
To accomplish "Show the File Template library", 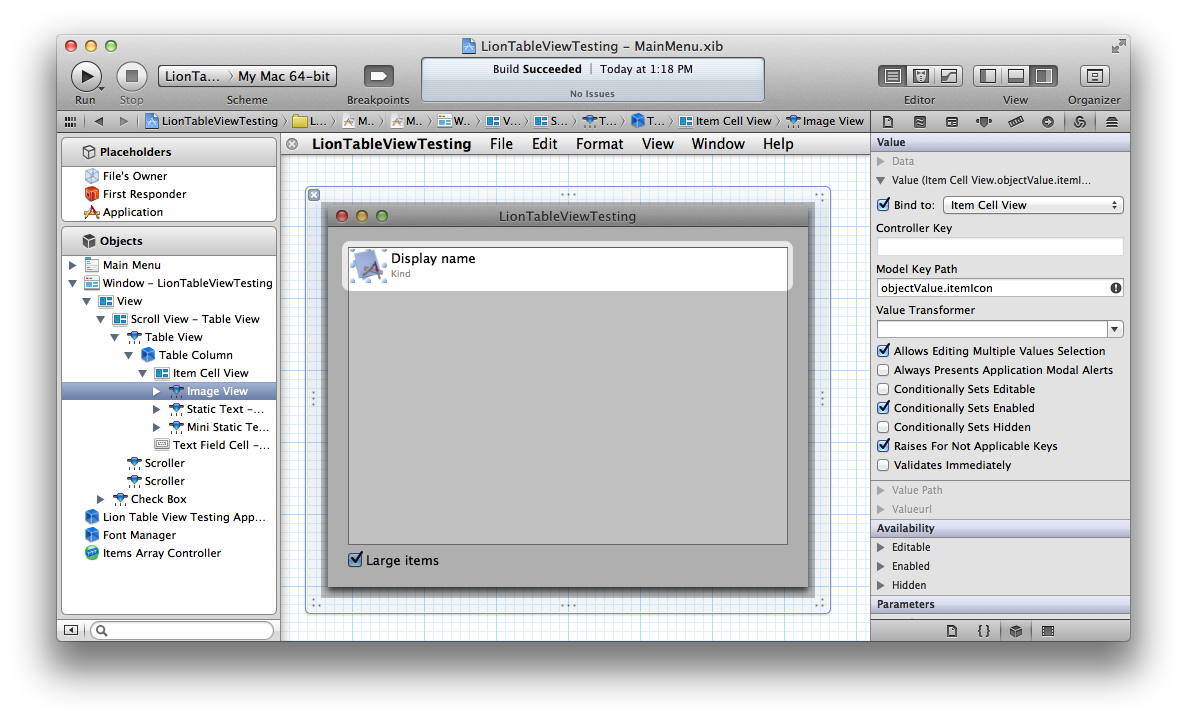I will [x=952, y=631].
